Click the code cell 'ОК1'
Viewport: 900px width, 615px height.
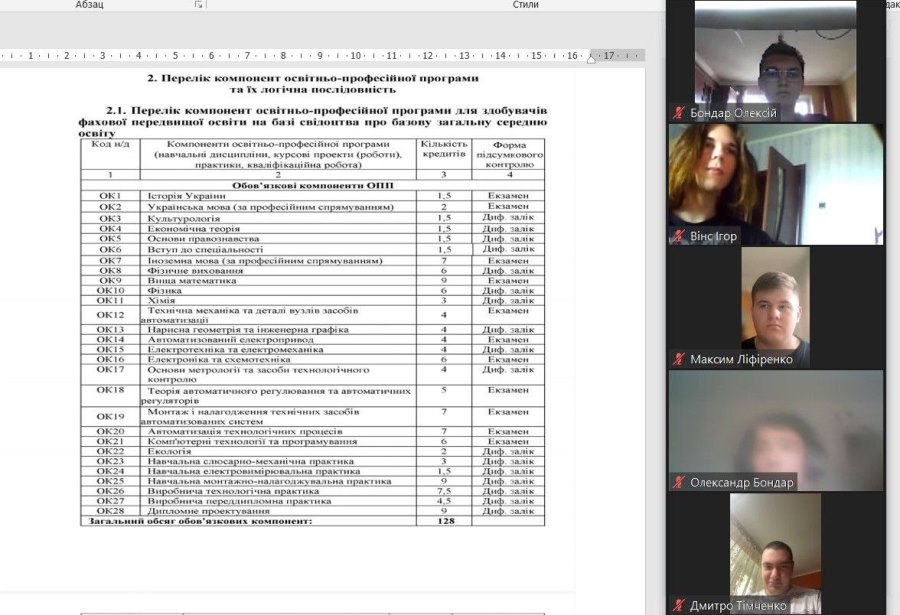click(110, 196)
